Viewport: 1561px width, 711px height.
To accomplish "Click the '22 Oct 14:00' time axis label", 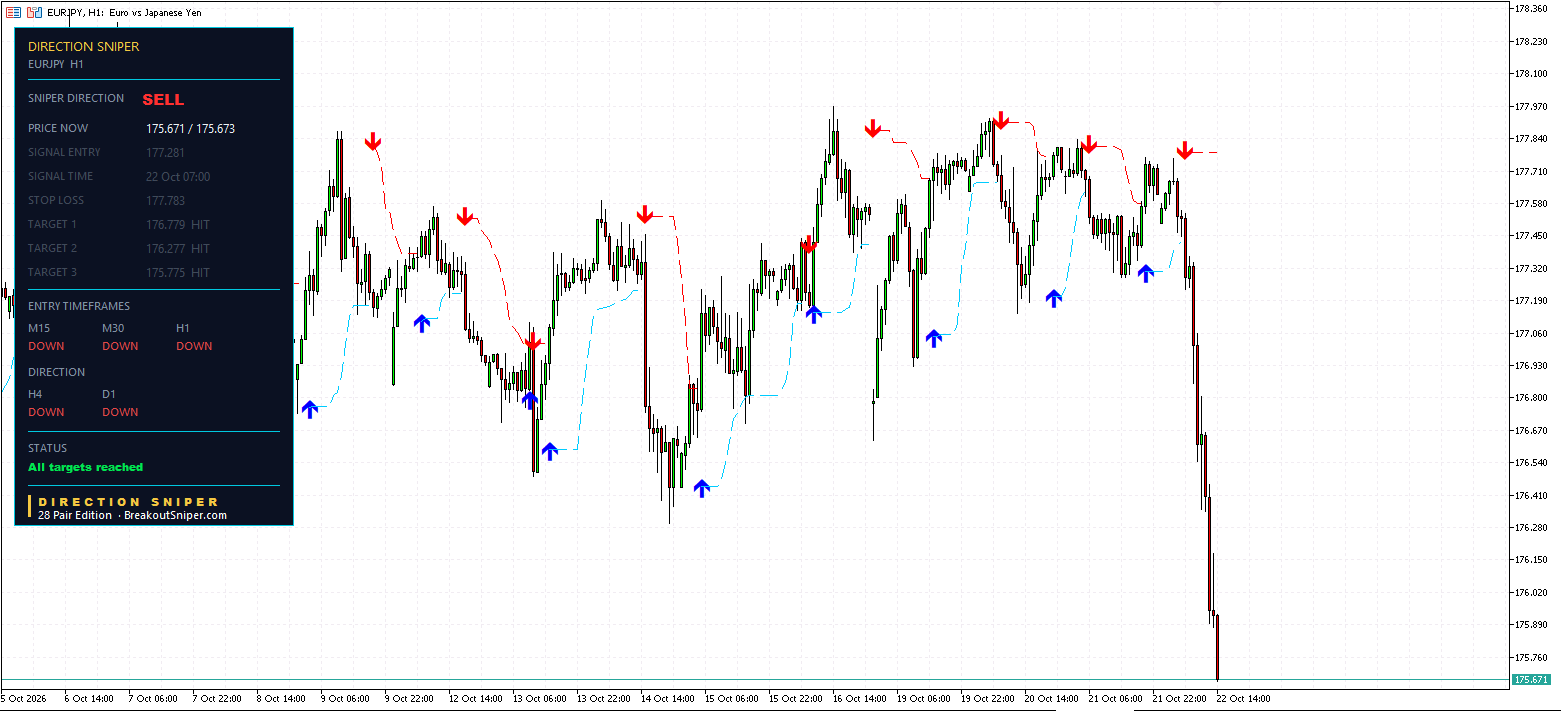I will pyautogui.click(x=1242, y=699).
